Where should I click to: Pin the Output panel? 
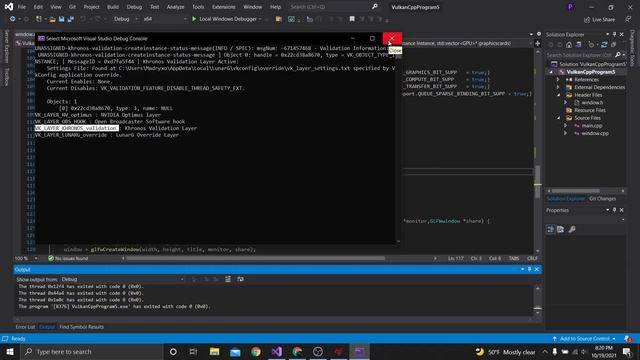(x=529, y=269)
